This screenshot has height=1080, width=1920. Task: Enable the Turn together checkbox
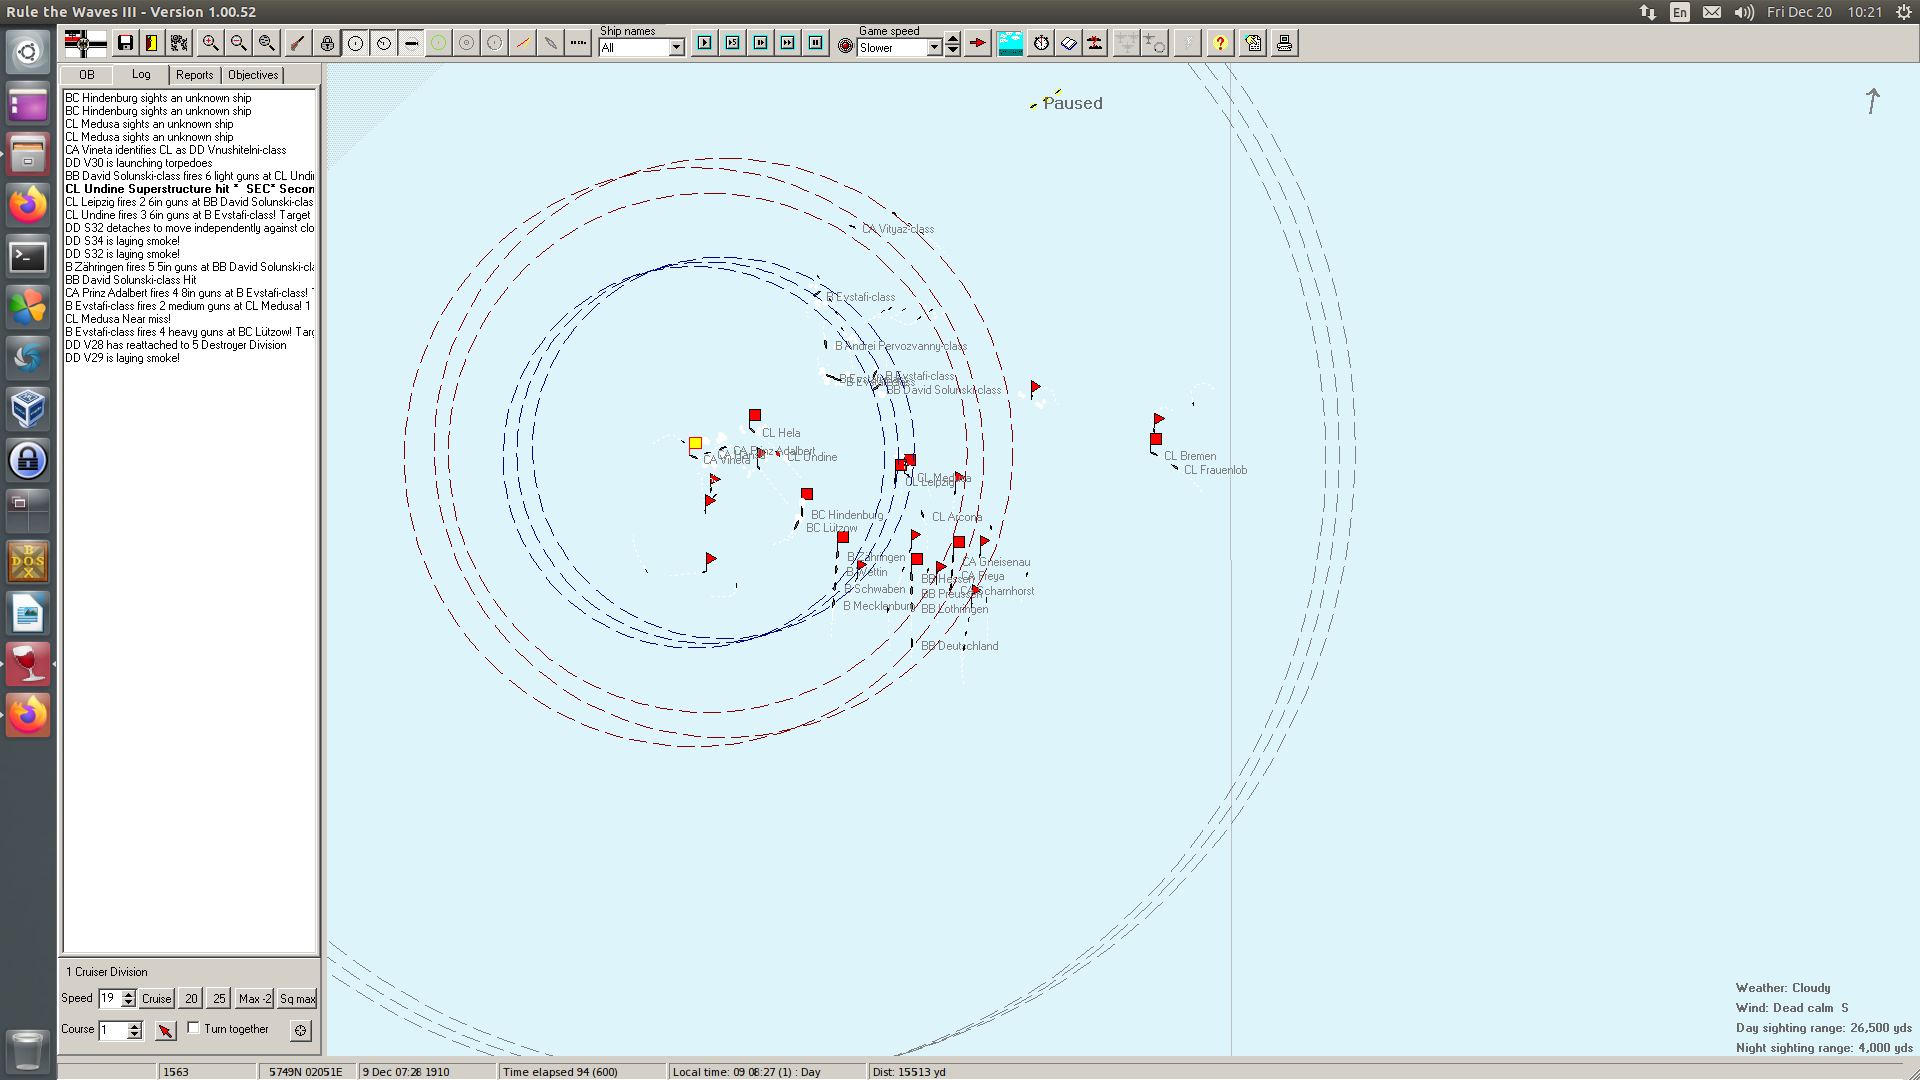coord(194,1028)
